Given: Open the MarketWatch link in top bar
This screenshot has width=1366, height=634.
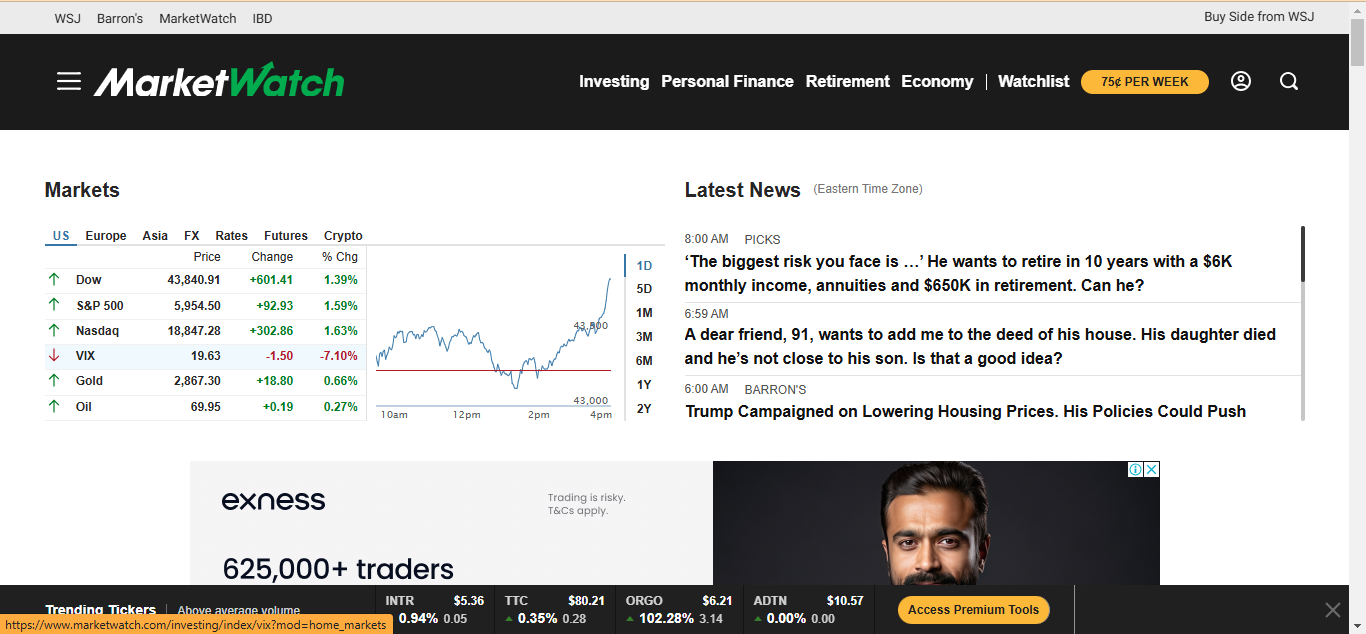Looking at the screenshot, I should pyautogui.click(x=198, y=18).
